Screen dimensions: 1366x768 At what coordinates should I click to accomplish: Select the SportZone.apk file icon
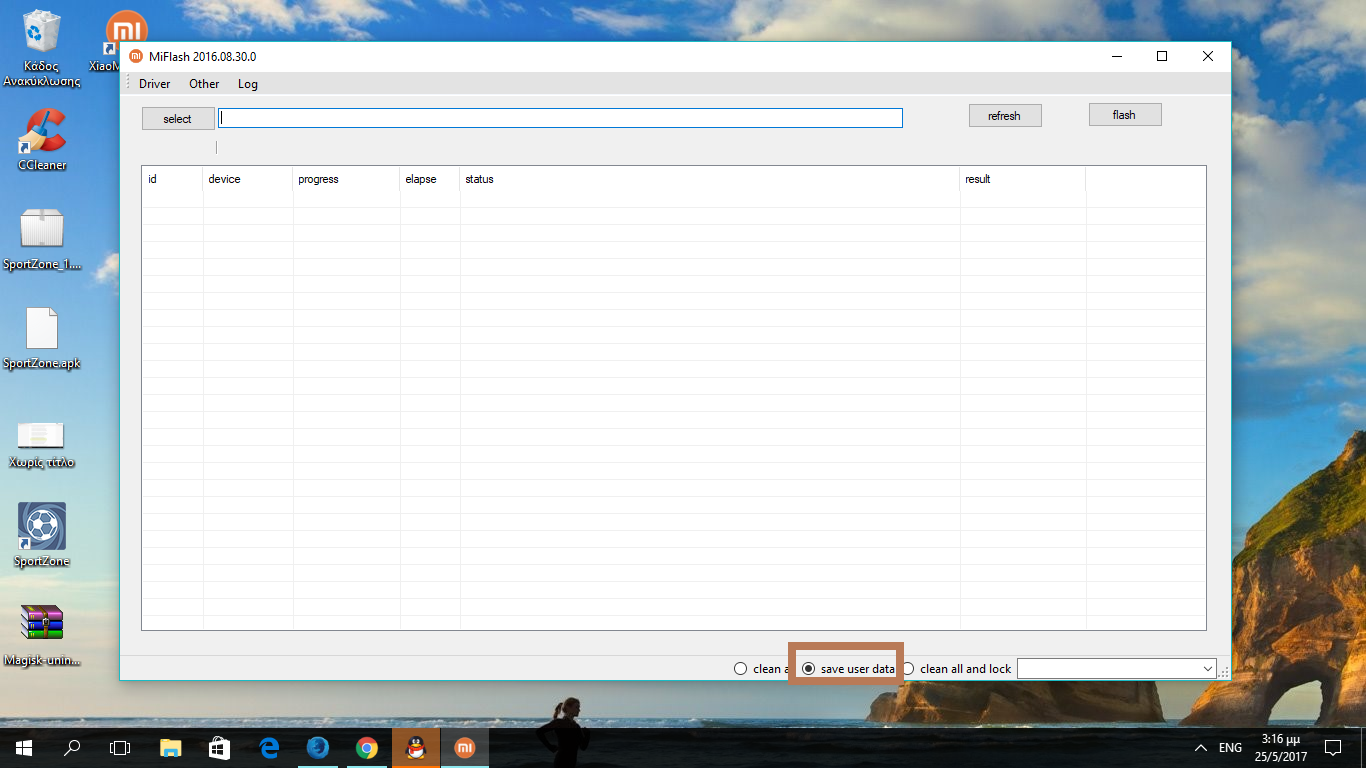42,330
